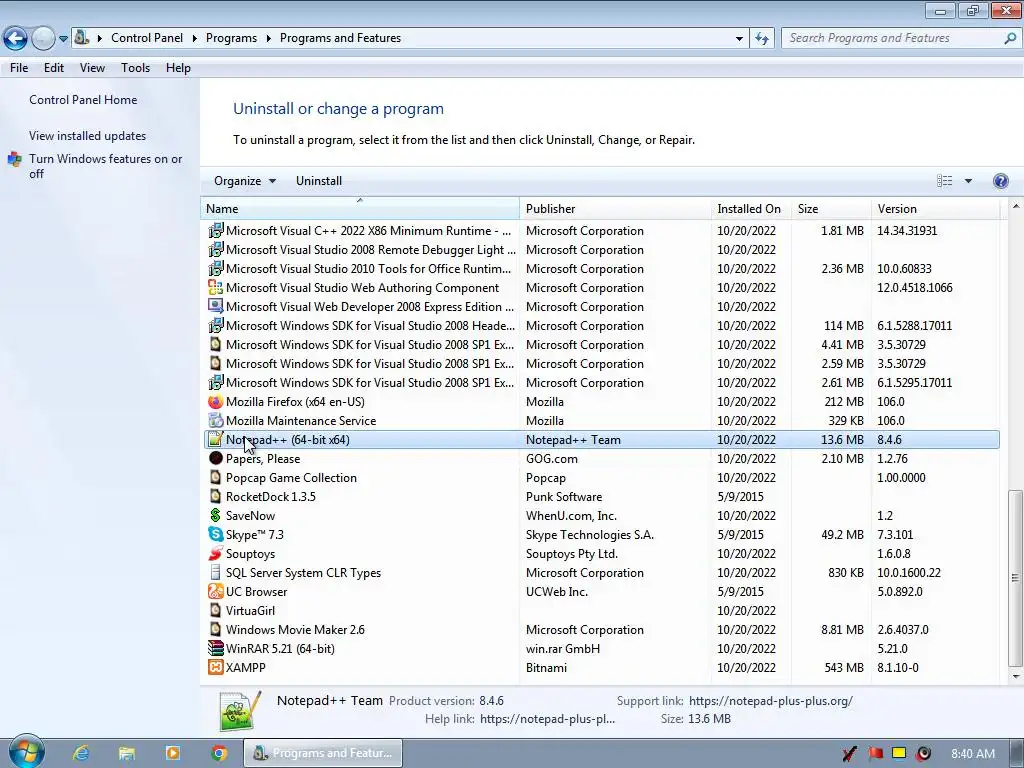Click the Programs breadcrumb in address bar
The height and width of the screenshot is (768, 1024).
coord(231,38)
